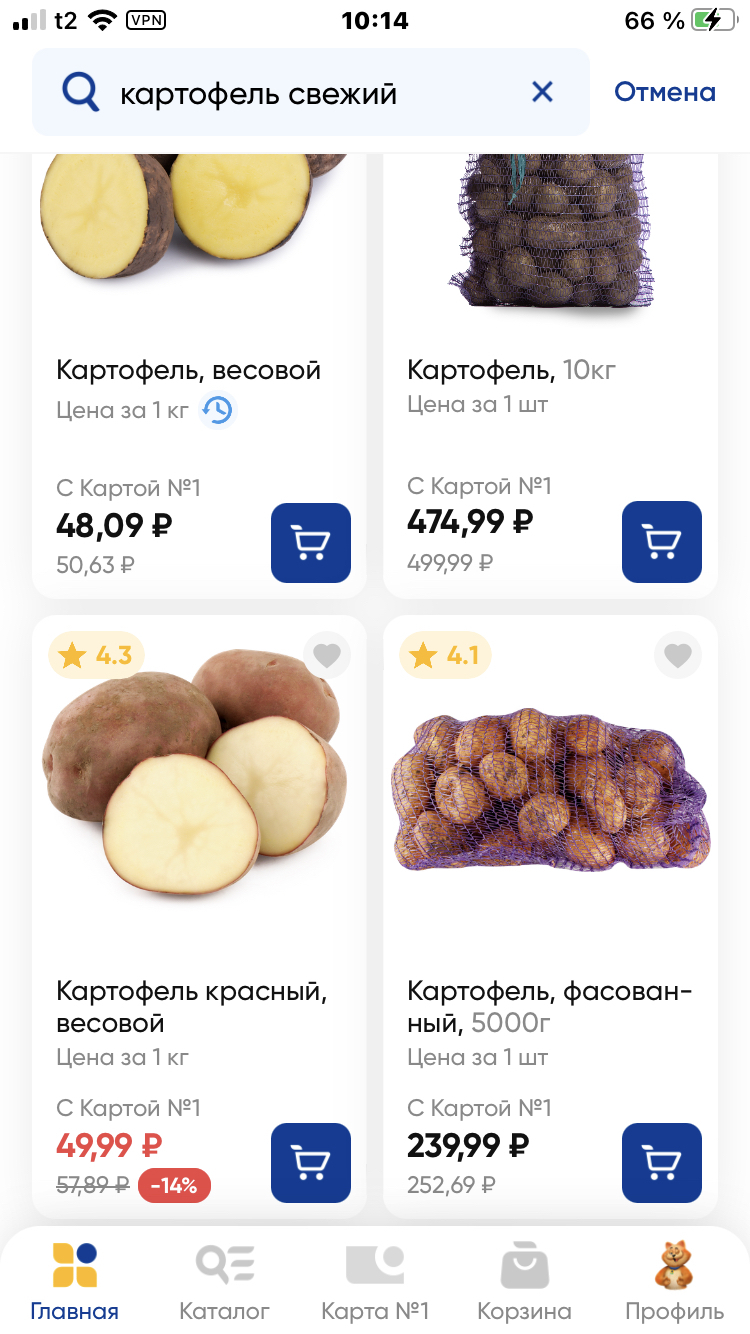This screenshot has height=1334, width=750.
Task: Add Картофель весовой to cart
Action: click(x=310, y=543)
